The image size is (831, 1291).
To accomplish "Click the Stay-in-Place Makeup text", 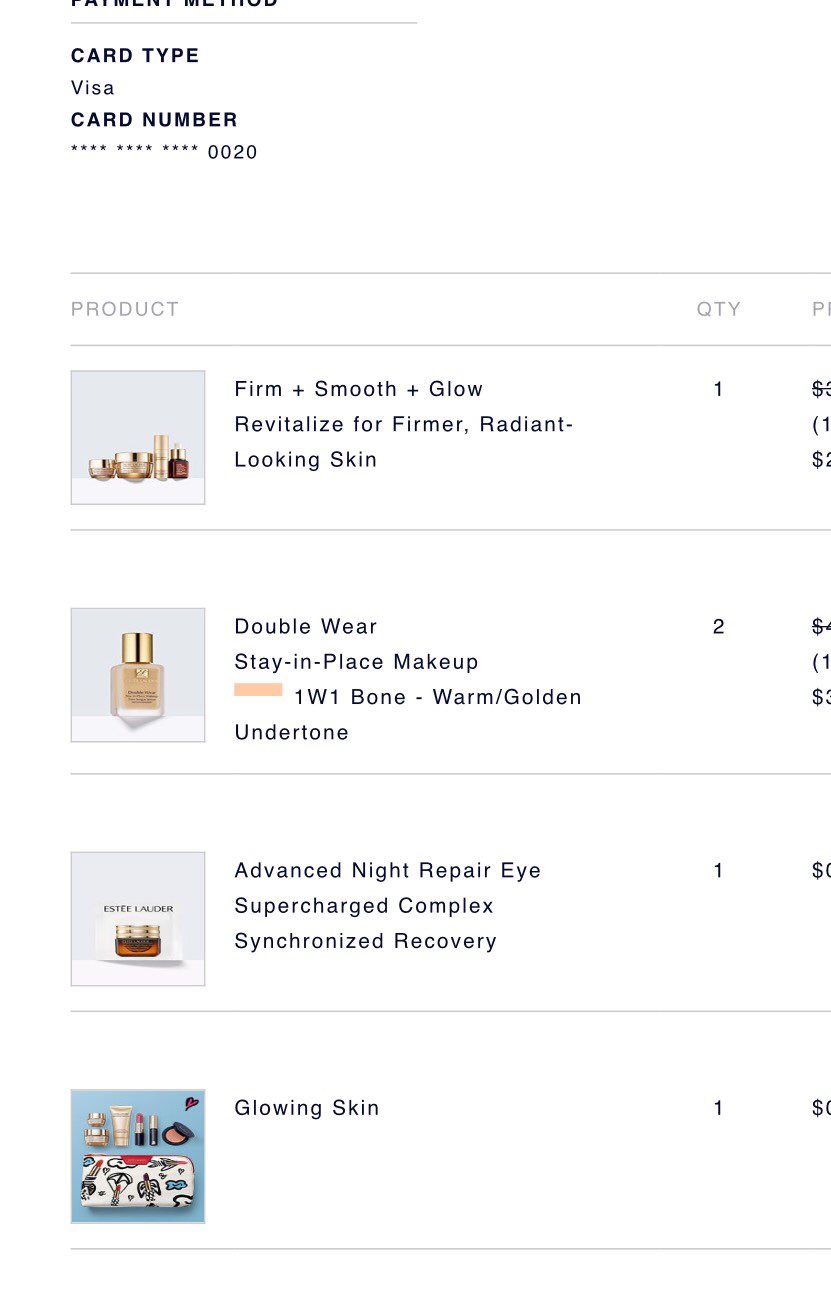I will [x=357, y=662].
